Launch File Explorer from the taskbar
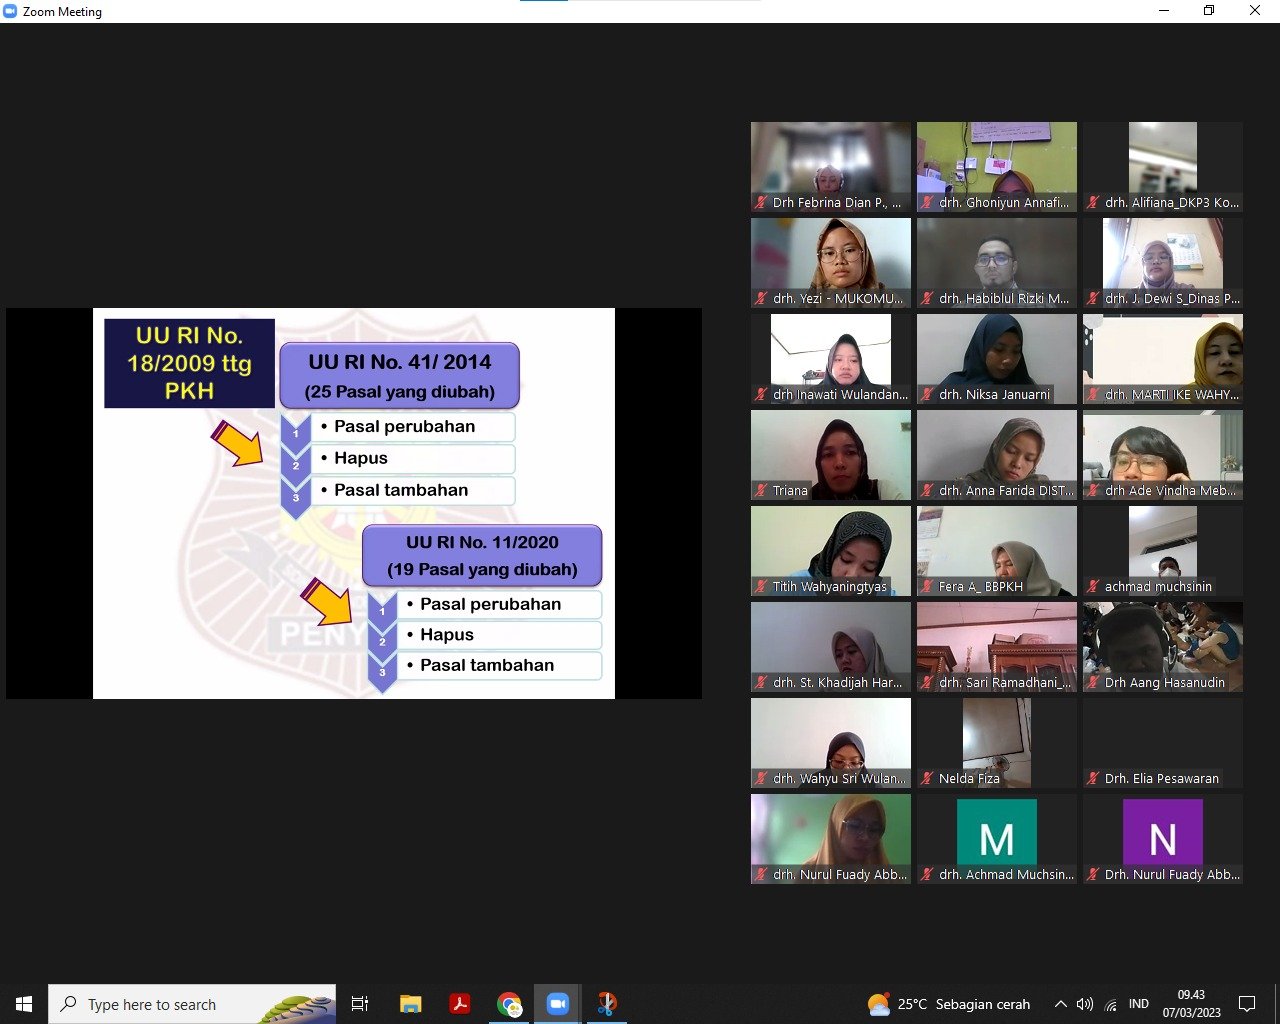Viewport: 1280px width, 1024px height. [x=410, y=1004]
